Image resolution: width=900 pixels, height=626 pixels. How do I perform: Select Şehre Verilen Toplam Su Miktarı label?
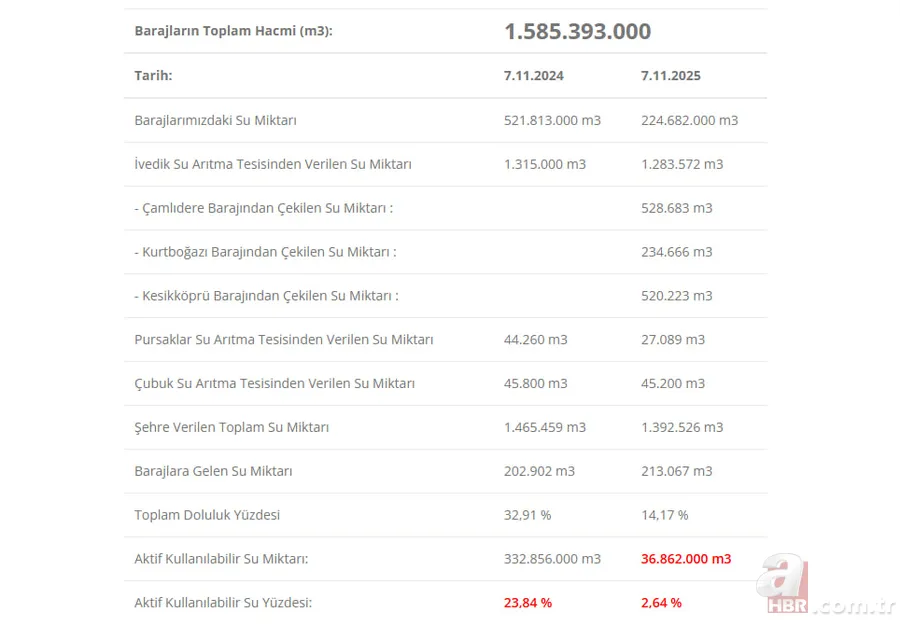(231, 427)
